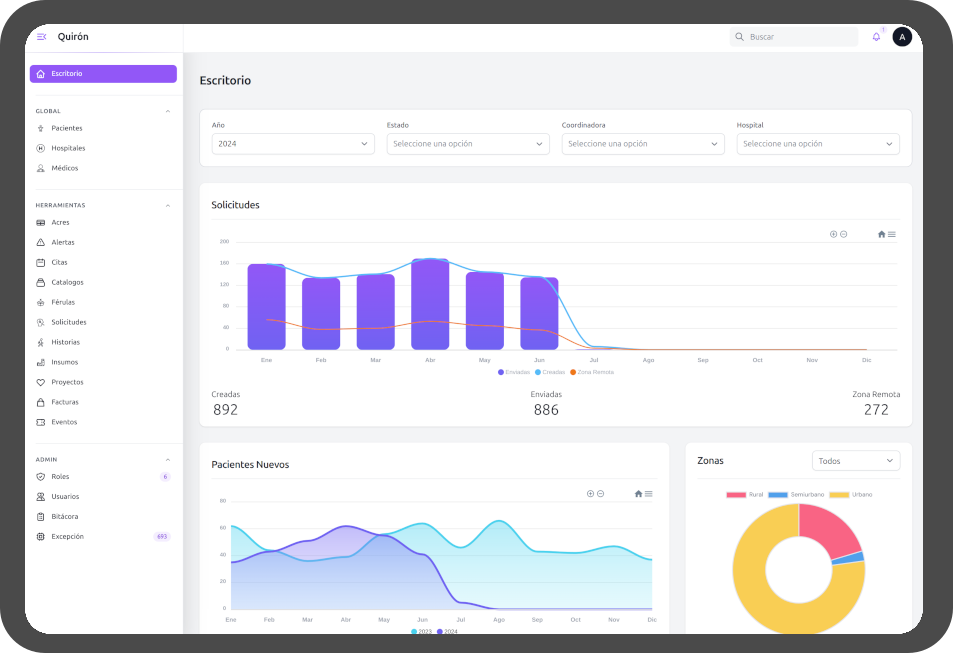Viewport: 953px width, 653px height.
Task: Collapse sidebar with the hamburger menu icon
Action: (41, 37)
